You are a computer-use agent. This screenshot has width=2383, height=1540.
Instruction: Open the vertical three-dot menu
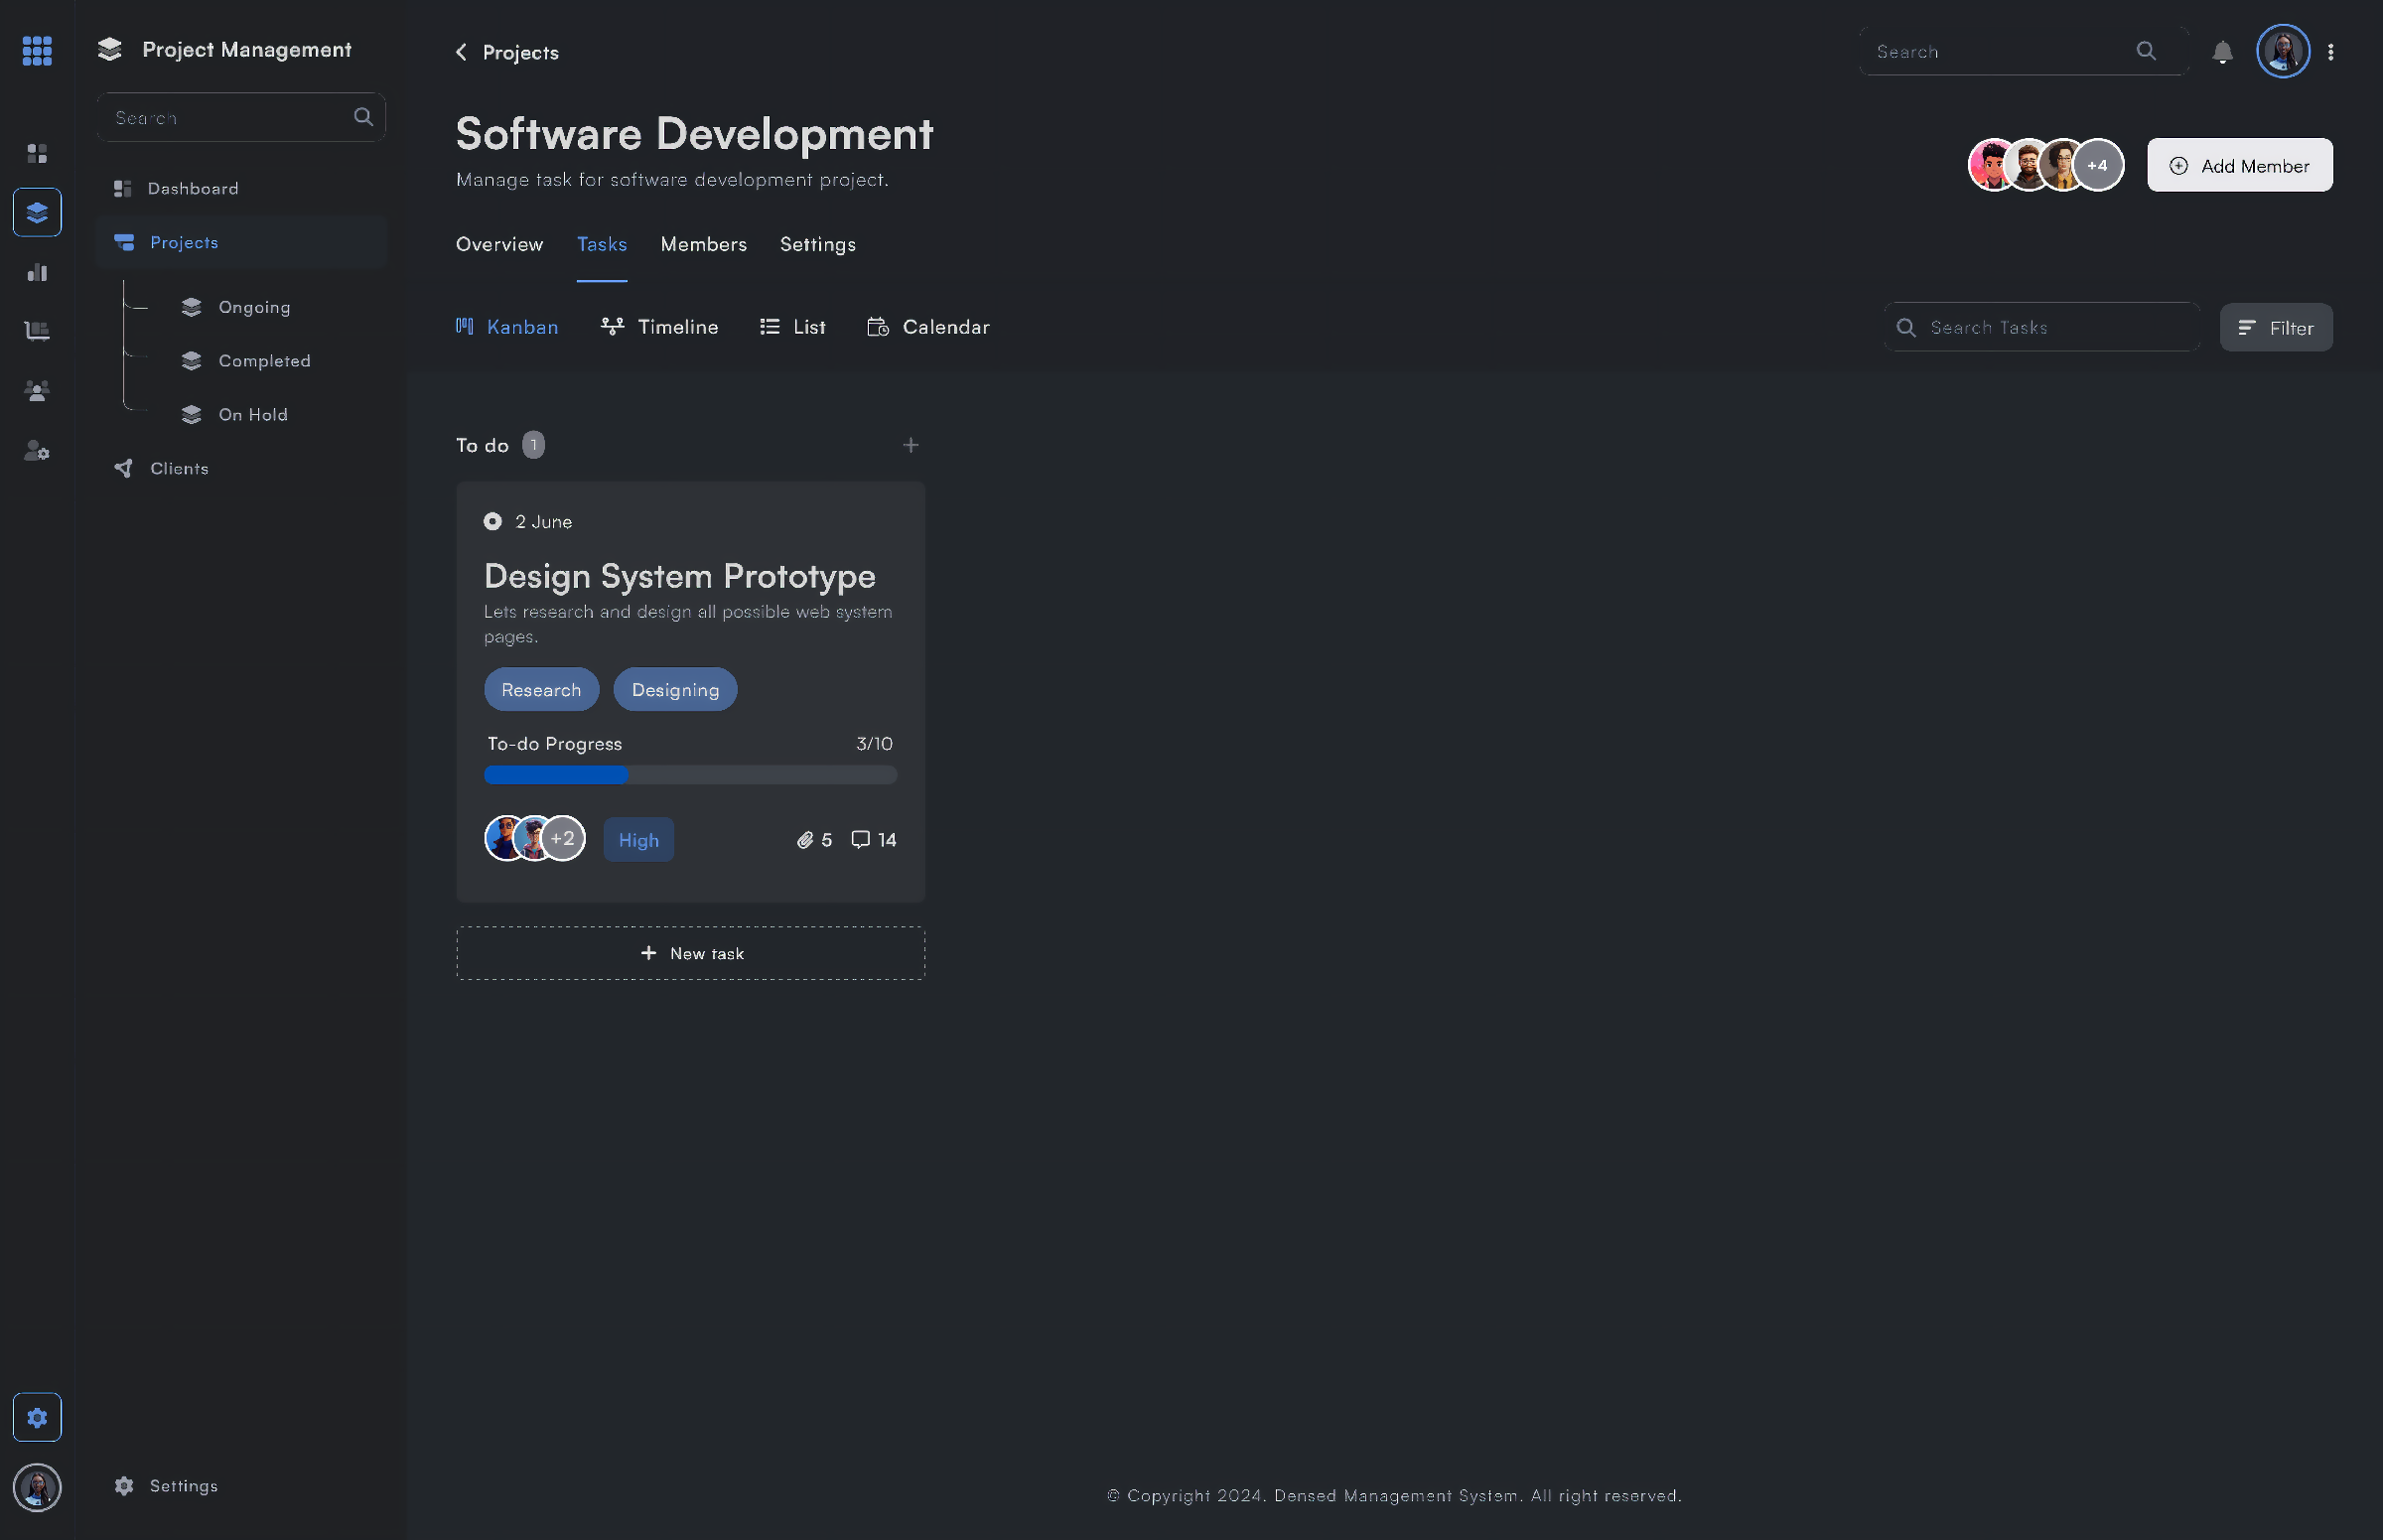(x=2330, y=52)
